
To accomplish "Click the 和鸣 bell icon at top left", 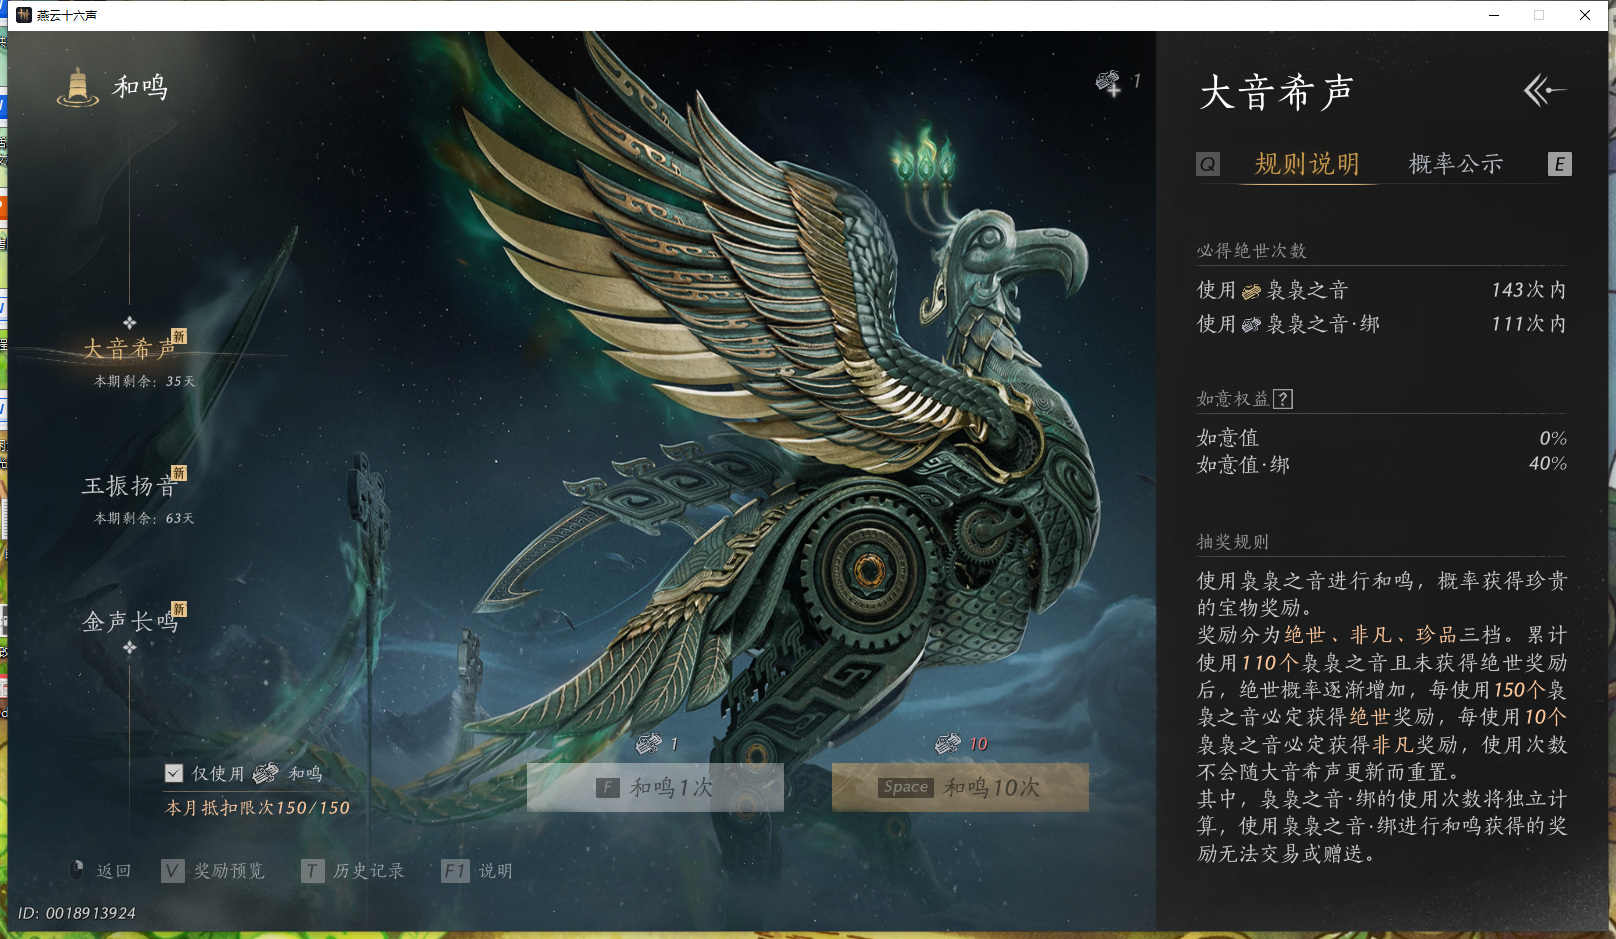I will (x=76, y=88).
